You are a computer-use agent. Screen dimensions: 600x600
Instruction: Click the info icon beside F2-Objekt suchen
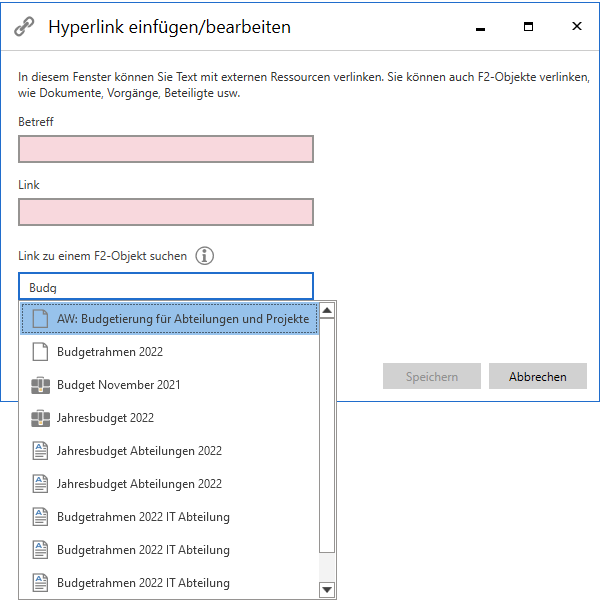coord(205,256)
